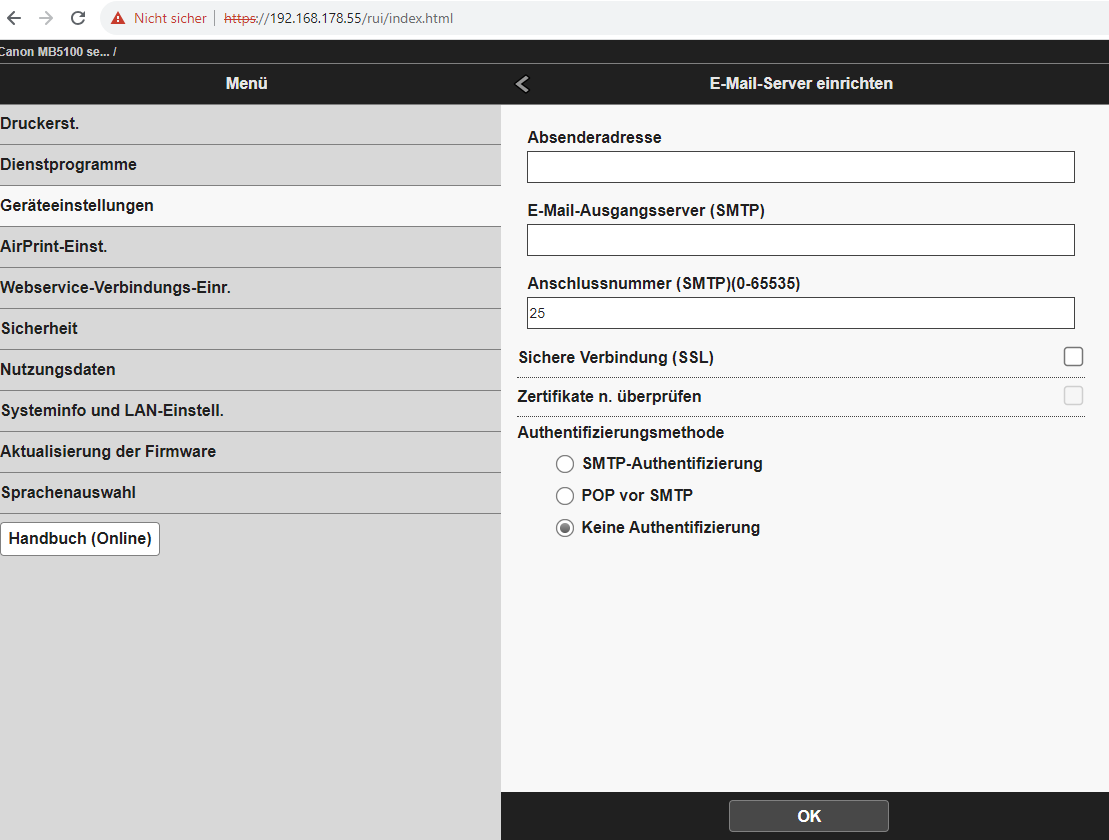The image size is (1109, 840).
Task: Open the Sicherheit menu entry
Action: point(250,329)
